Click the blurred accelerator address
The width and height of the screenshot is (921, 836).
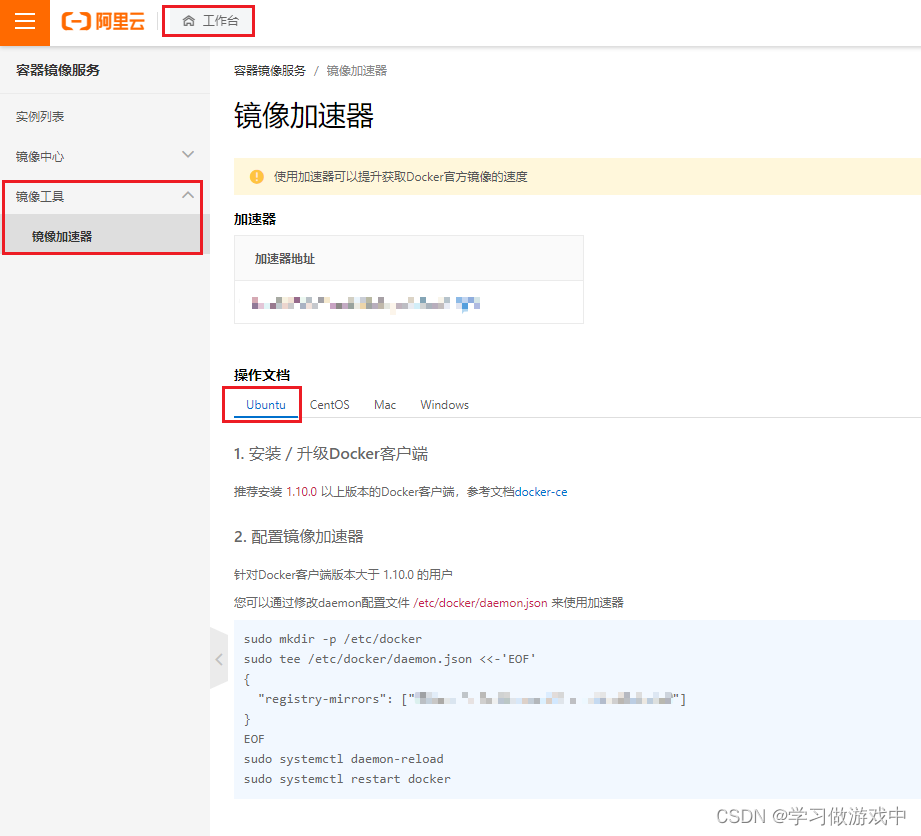[x=351, y=303]
